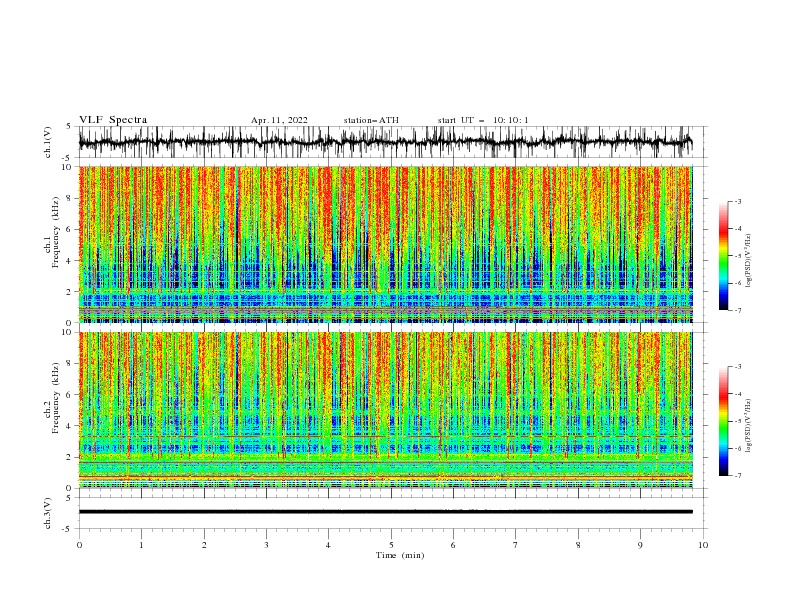This screenshot has width=792, height=612.
Task: Click the "Time (min)" axis title
Action: coord(400,555)
